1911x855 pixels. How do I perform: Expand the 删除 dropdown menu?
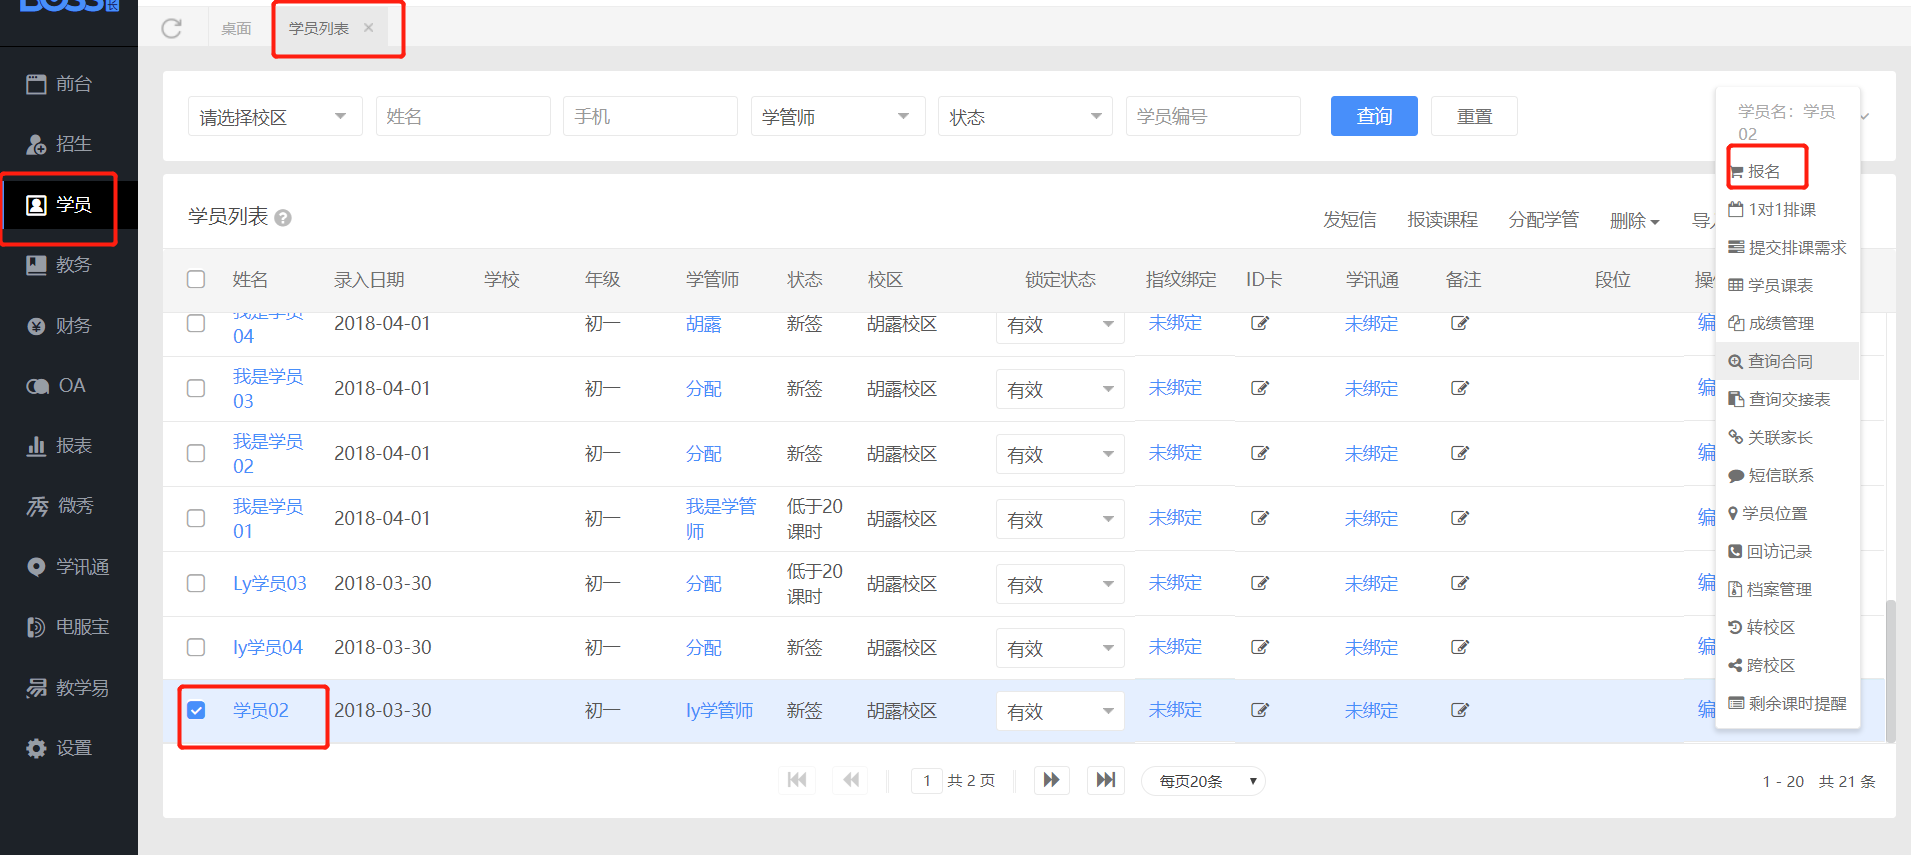tap(1634, 220)
